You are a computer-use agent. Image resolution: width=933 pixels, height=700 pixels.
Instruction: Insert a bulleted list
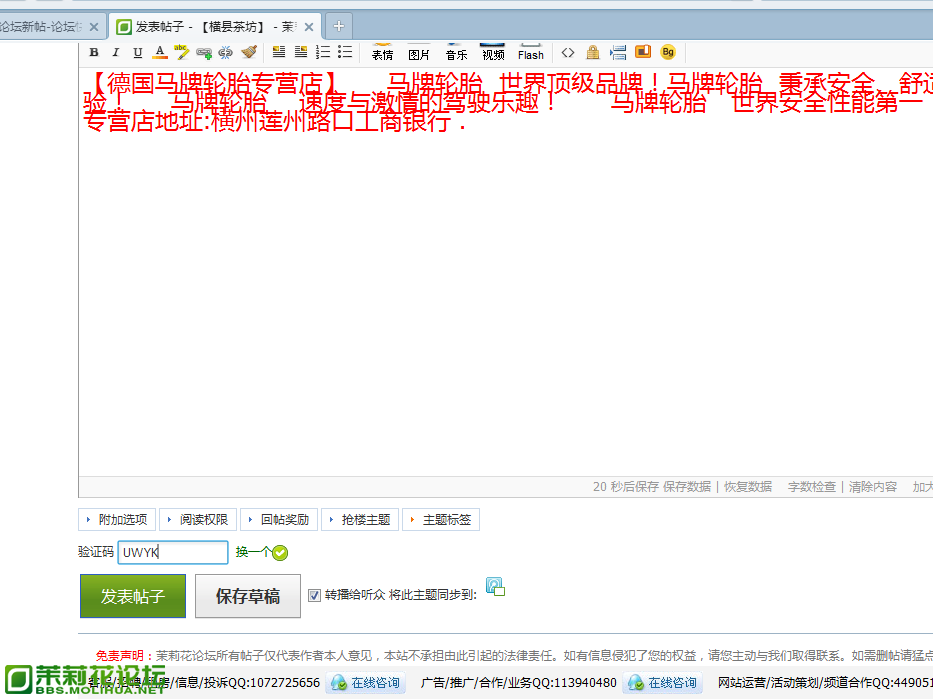click(x=345, y=52)
